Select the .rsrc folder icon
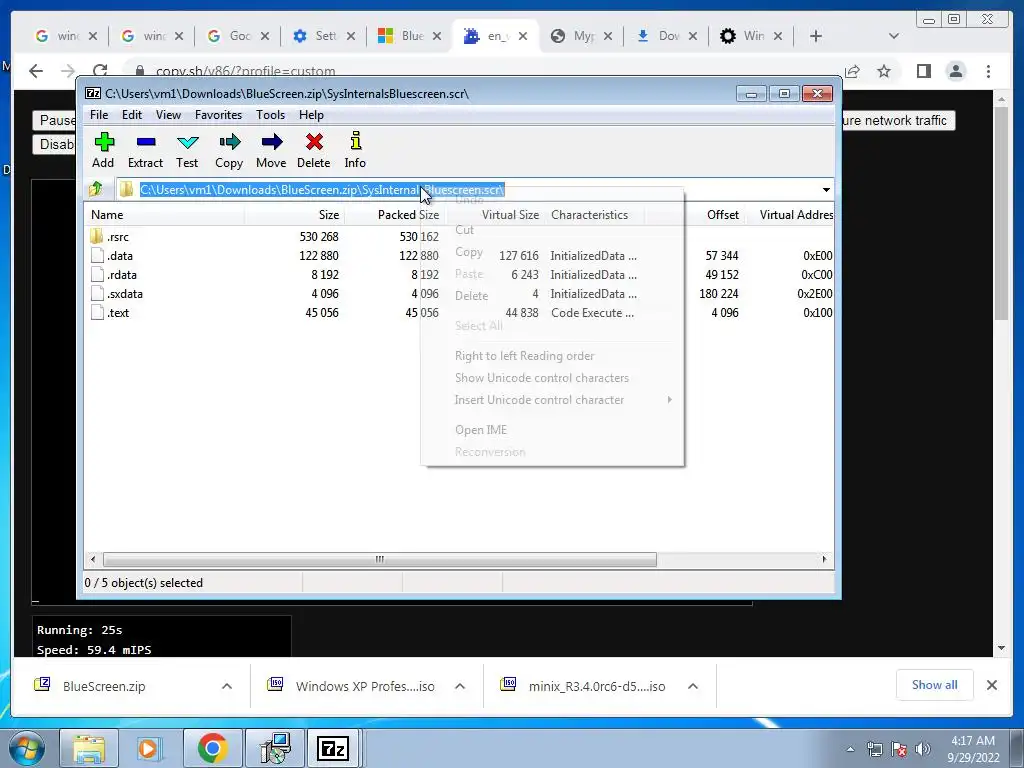Image resolution: width=1024 pixels, height=768 pixels. tap(97, 236)
